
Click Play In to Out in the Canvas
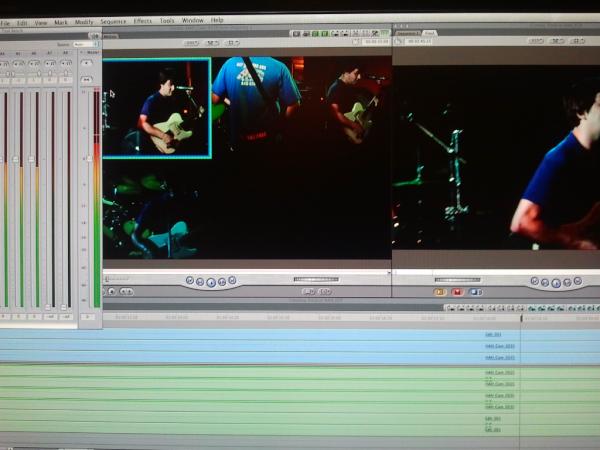[x=545, y=283]
